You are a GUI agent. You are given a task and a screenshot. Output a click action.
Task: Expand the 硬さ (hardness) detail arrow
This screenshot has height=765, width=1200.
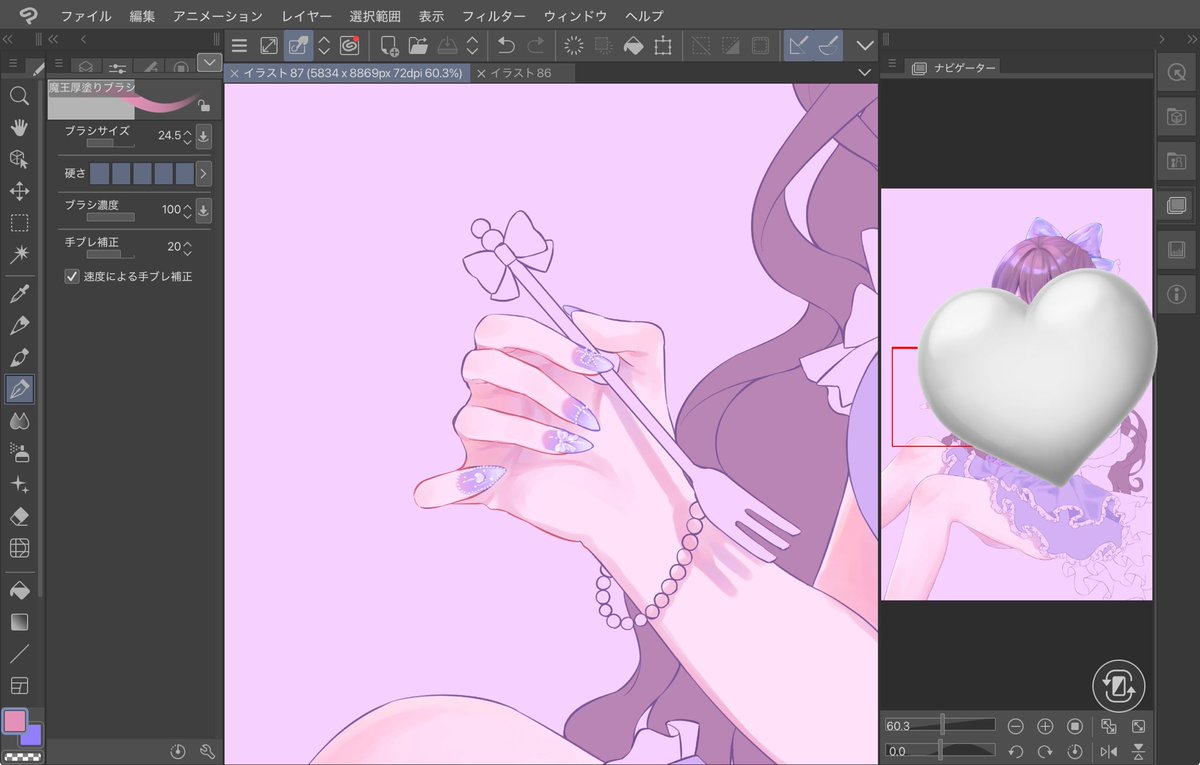click(204, 174)
